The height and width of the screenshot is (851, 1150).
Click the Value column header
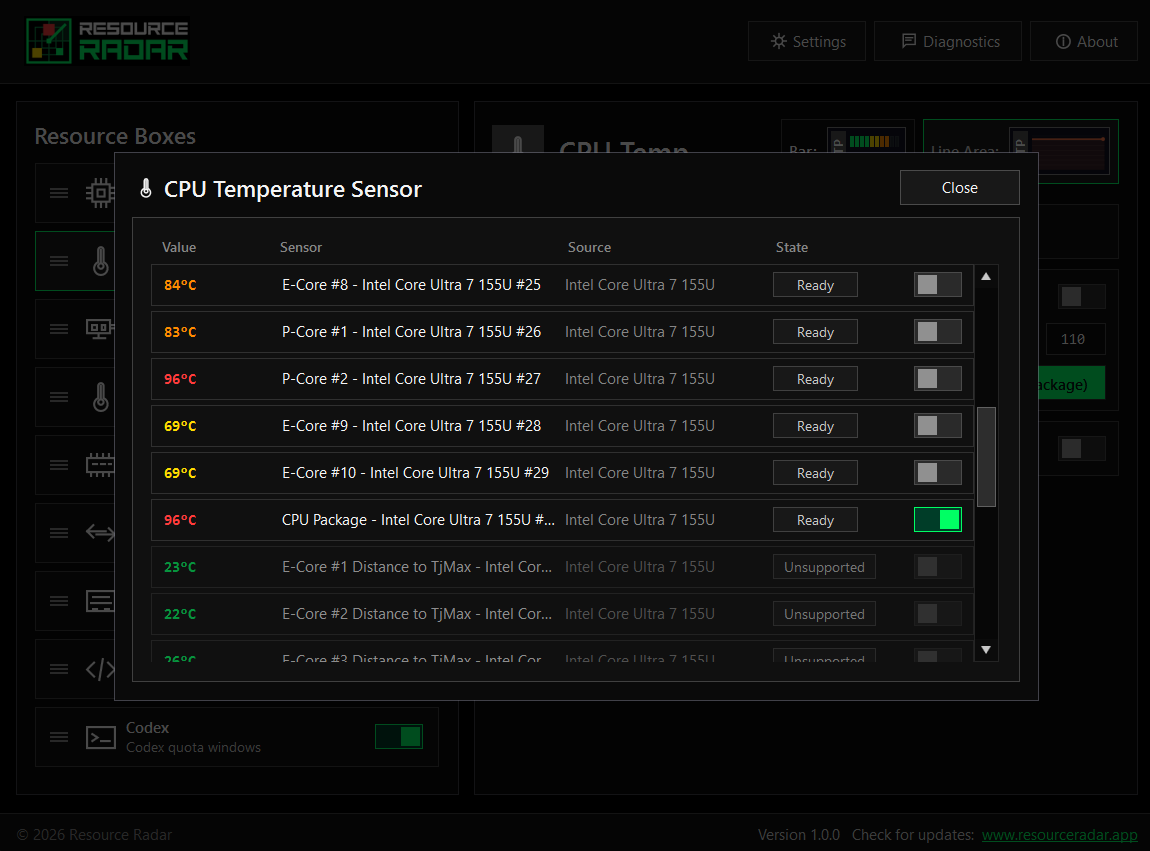click(179, 247)
